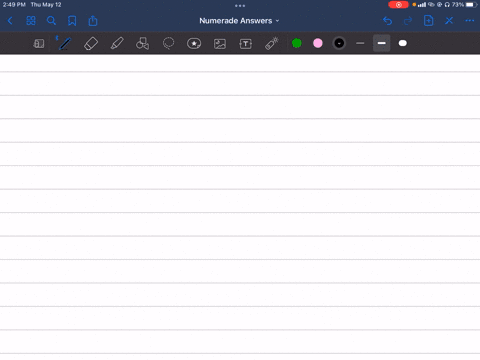Add a new page
480x360 pixels.
(428, 21)
